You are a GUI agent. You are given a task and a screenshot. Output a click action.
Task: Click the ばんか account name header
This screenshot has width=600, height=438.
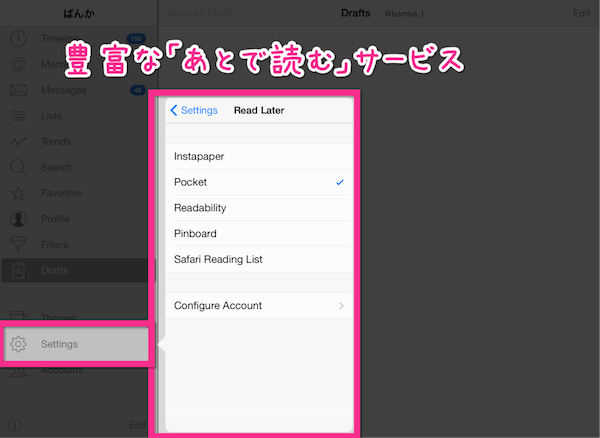pyautogui.click(x=79, y=14)
